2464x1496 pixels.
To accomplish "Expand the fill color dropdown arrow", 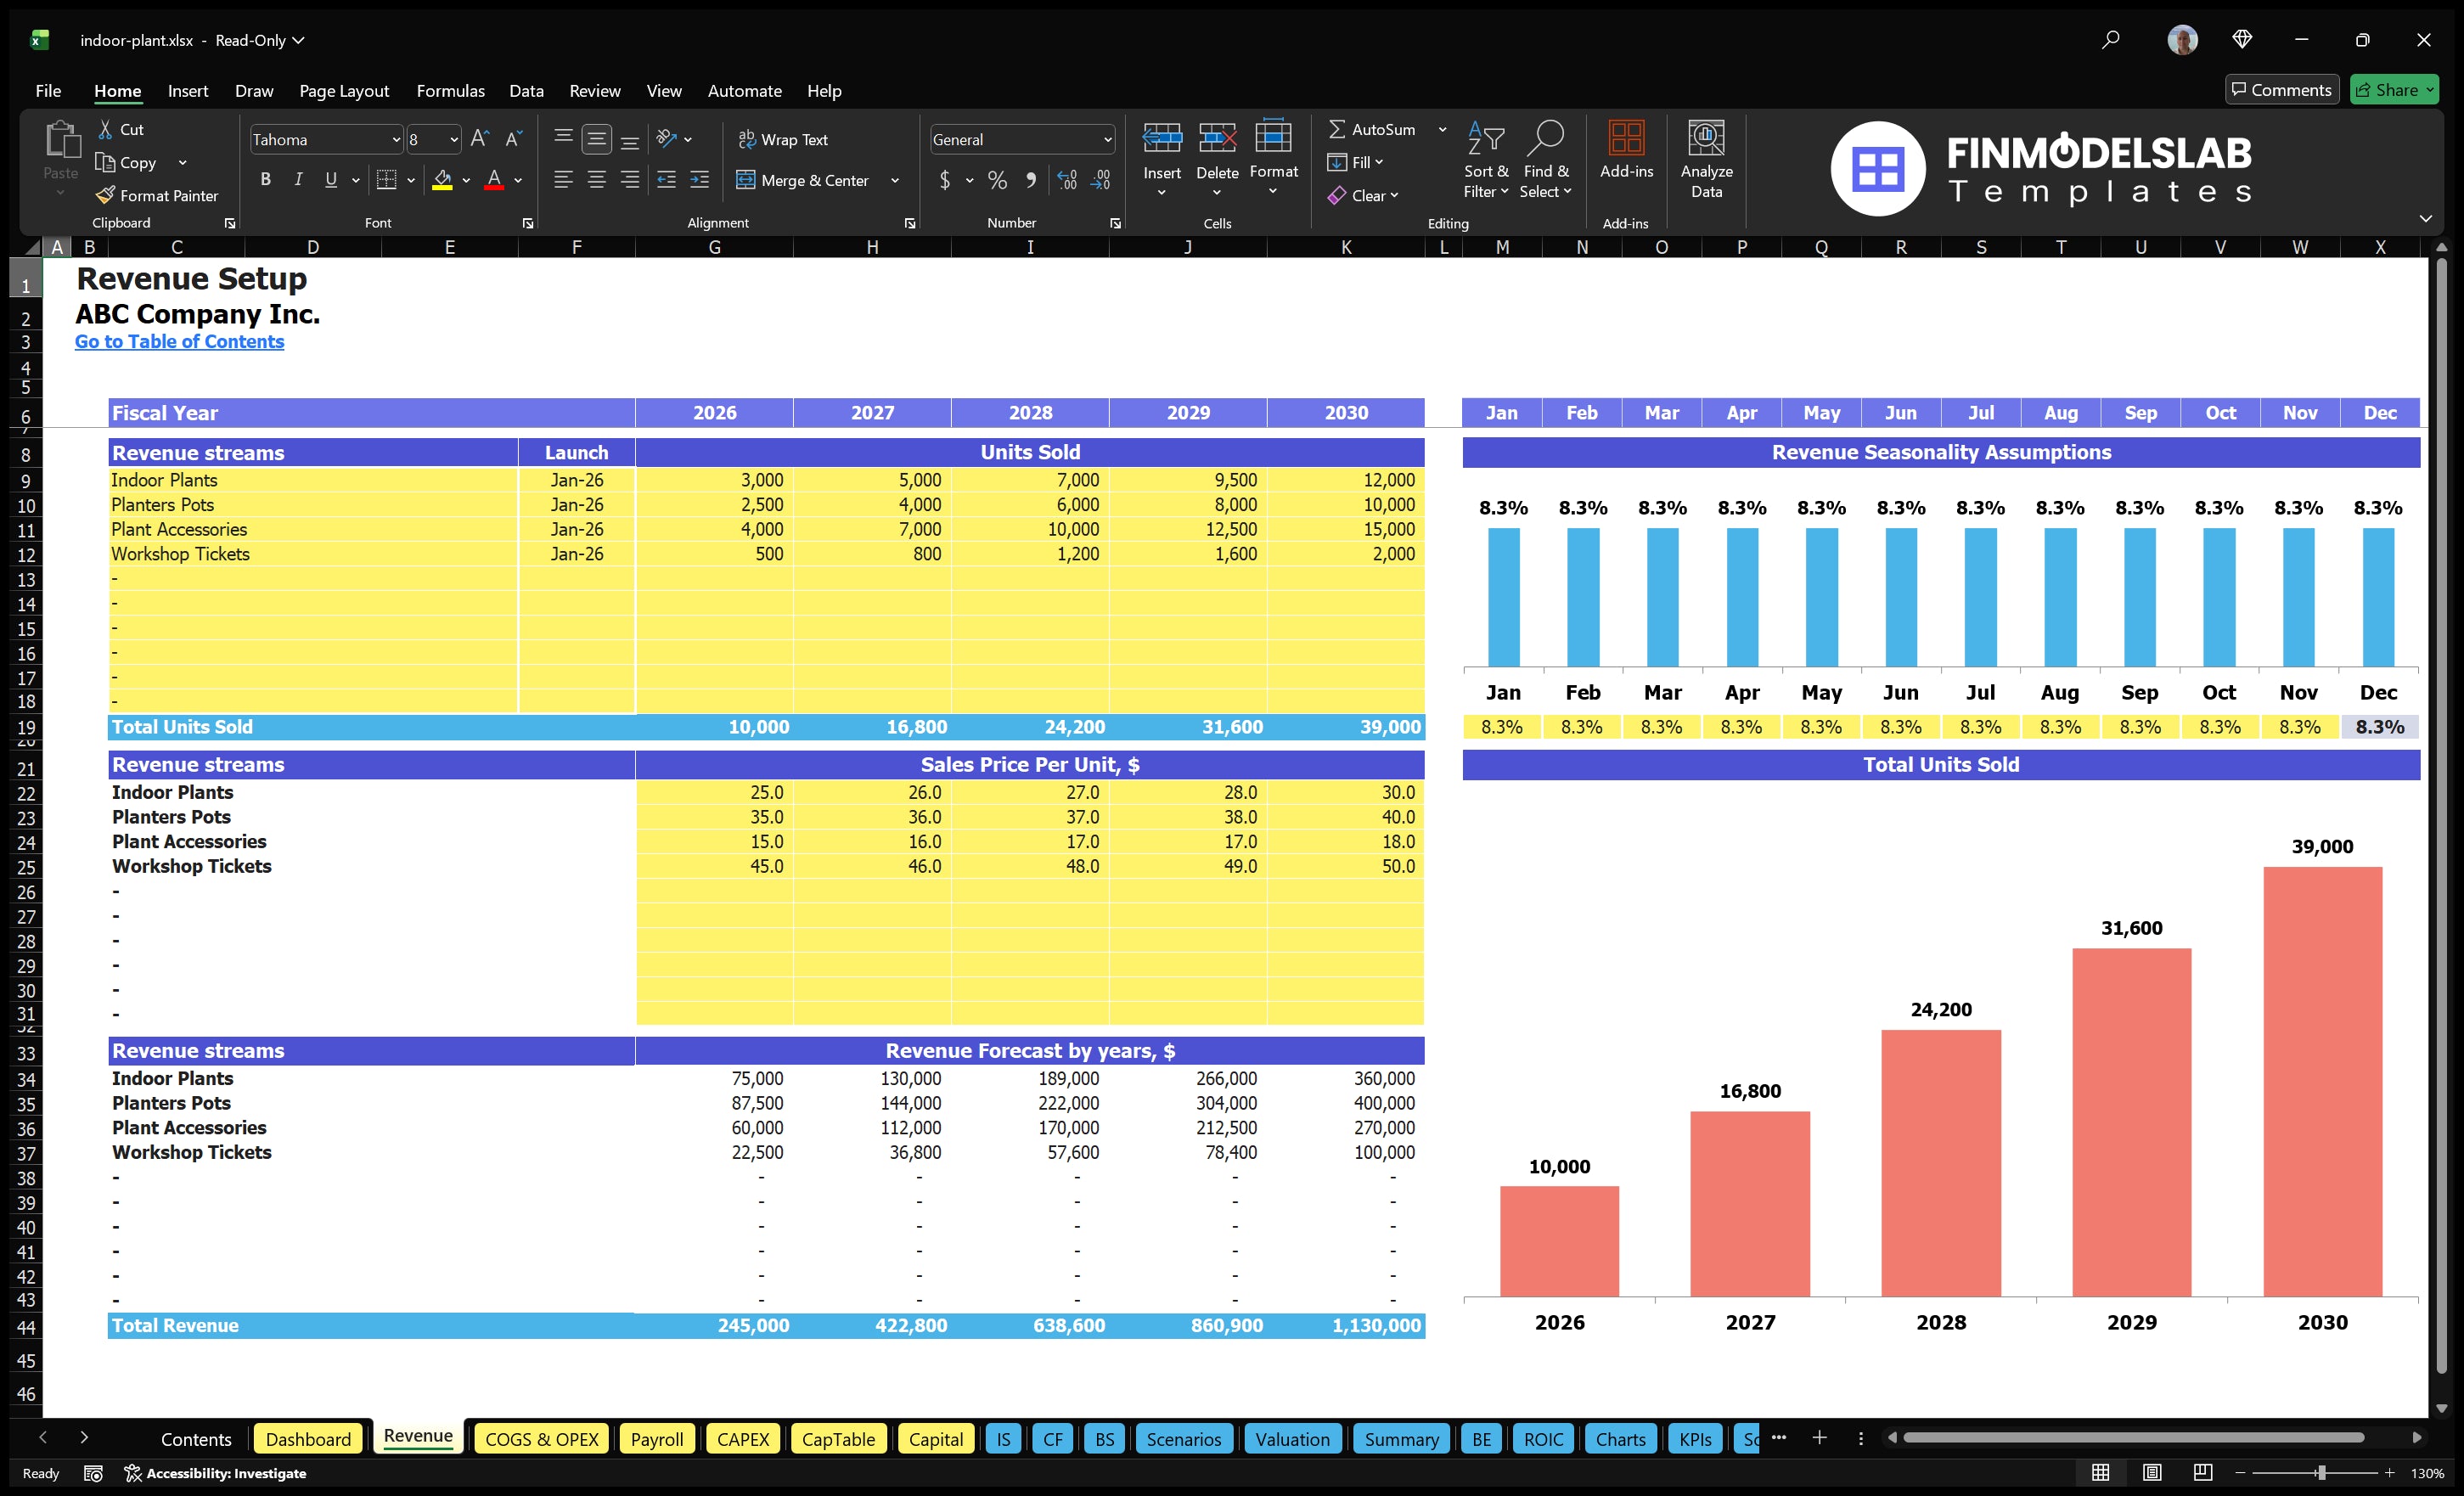I will pos(466,181).
